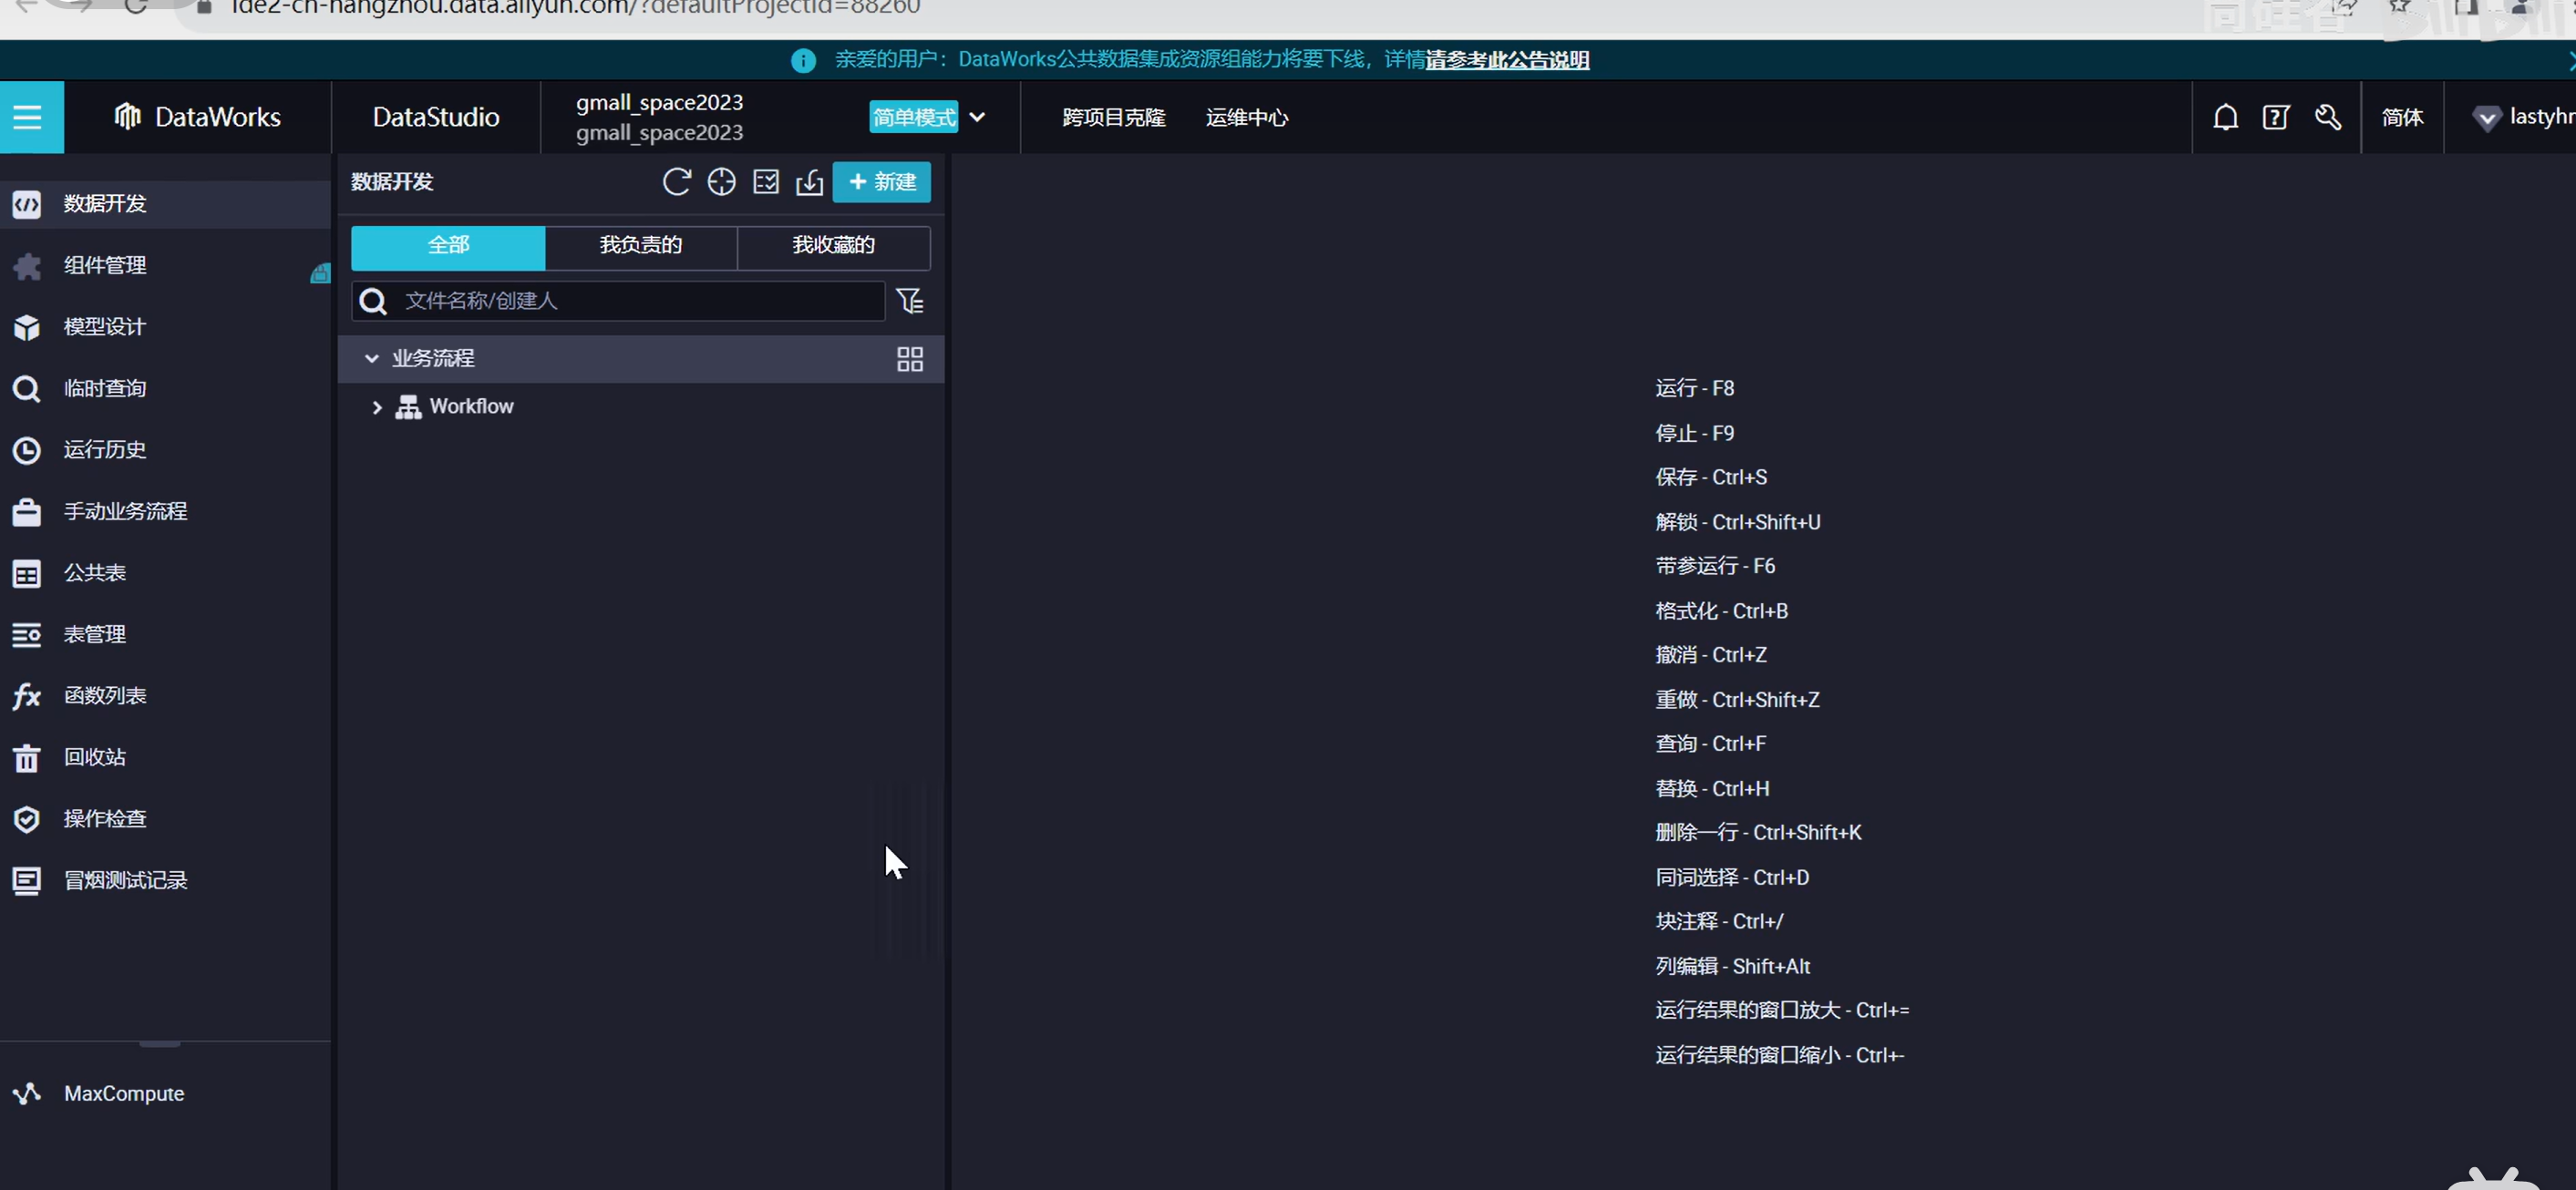
Task: Open the notification bell icon
Action: coord(2224,117)
